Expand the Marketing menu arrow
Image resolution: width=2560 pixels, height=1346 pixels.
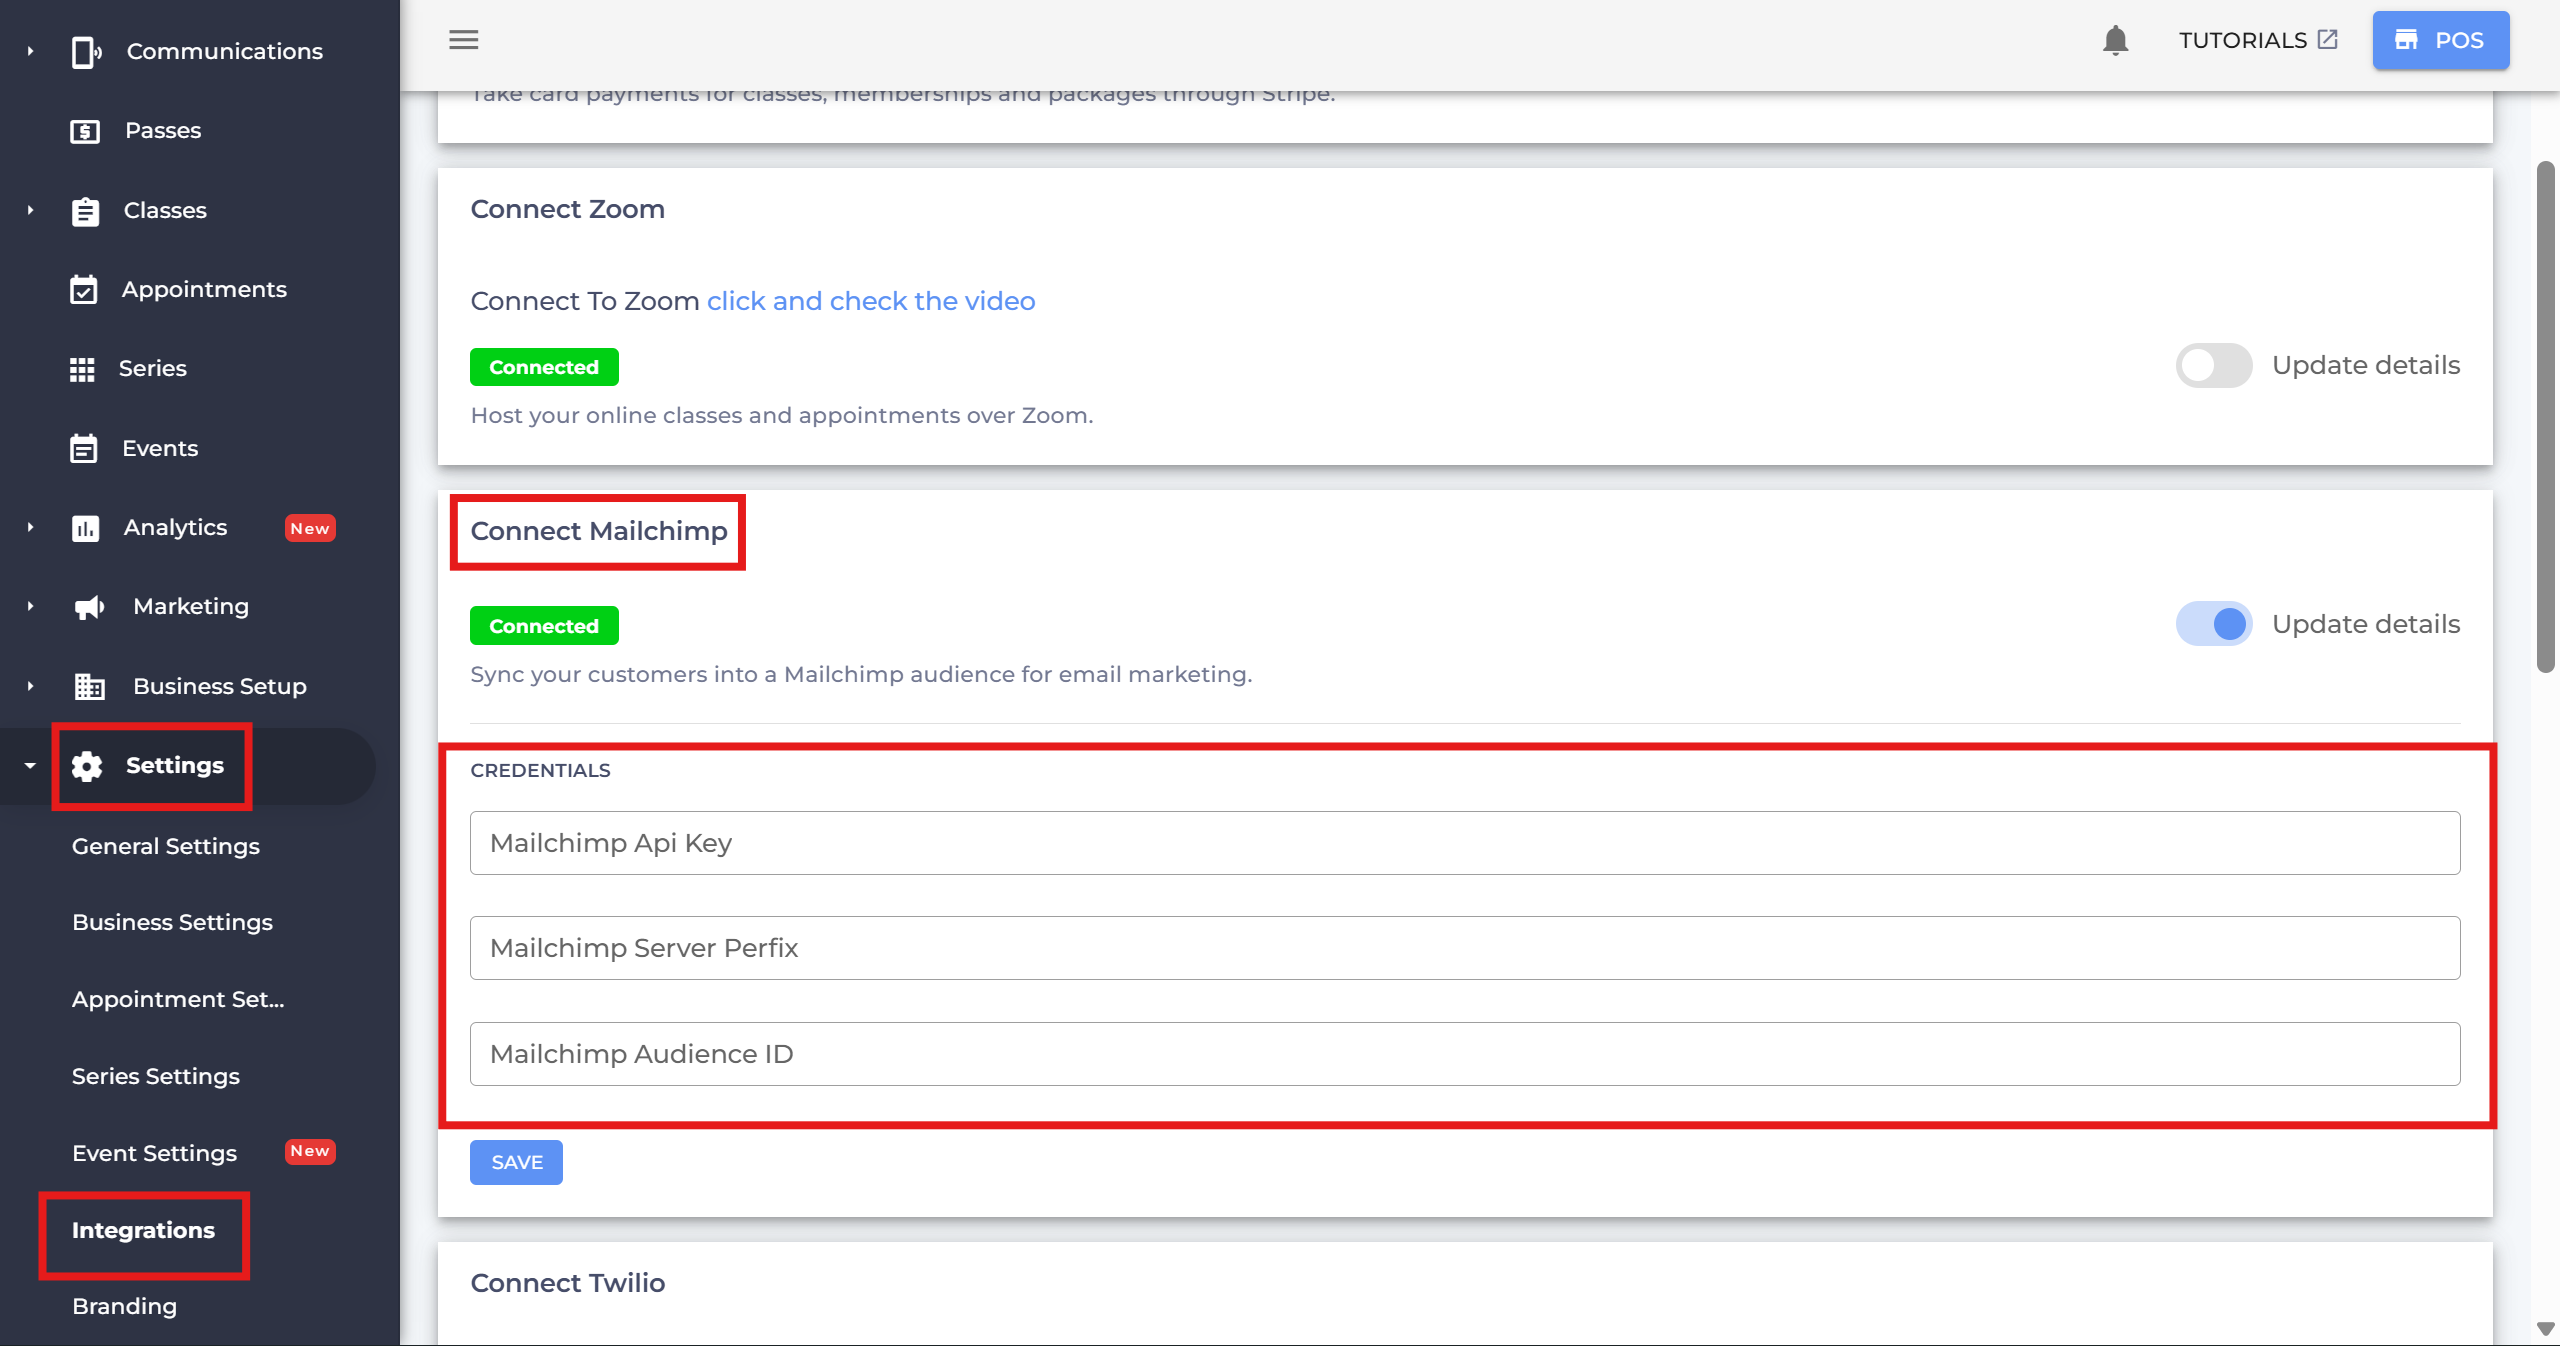[30, 606]
